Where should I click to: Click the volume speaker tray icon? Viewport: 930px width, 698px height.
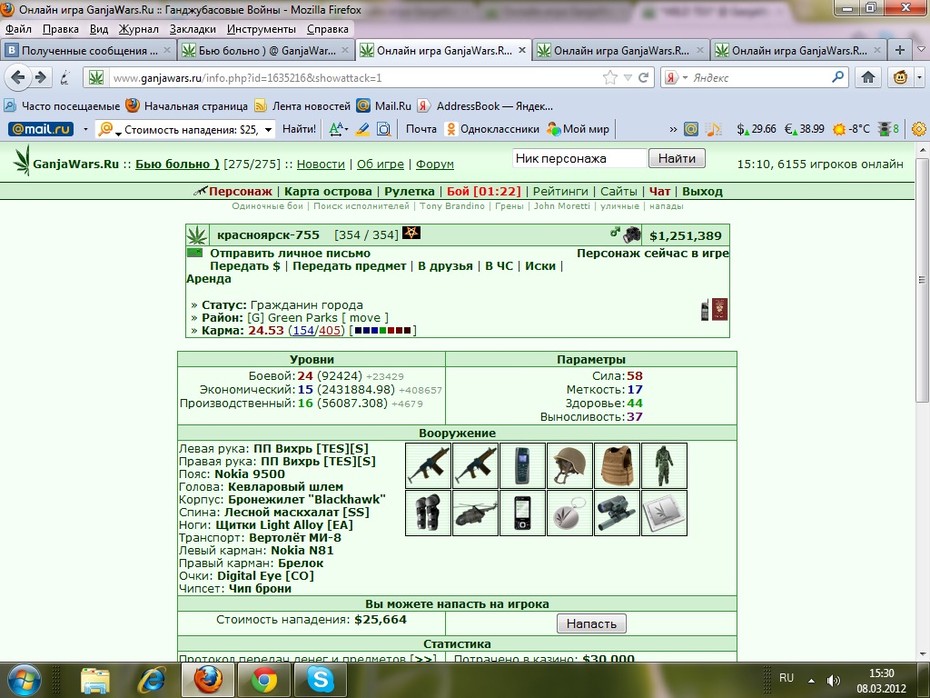833,680
